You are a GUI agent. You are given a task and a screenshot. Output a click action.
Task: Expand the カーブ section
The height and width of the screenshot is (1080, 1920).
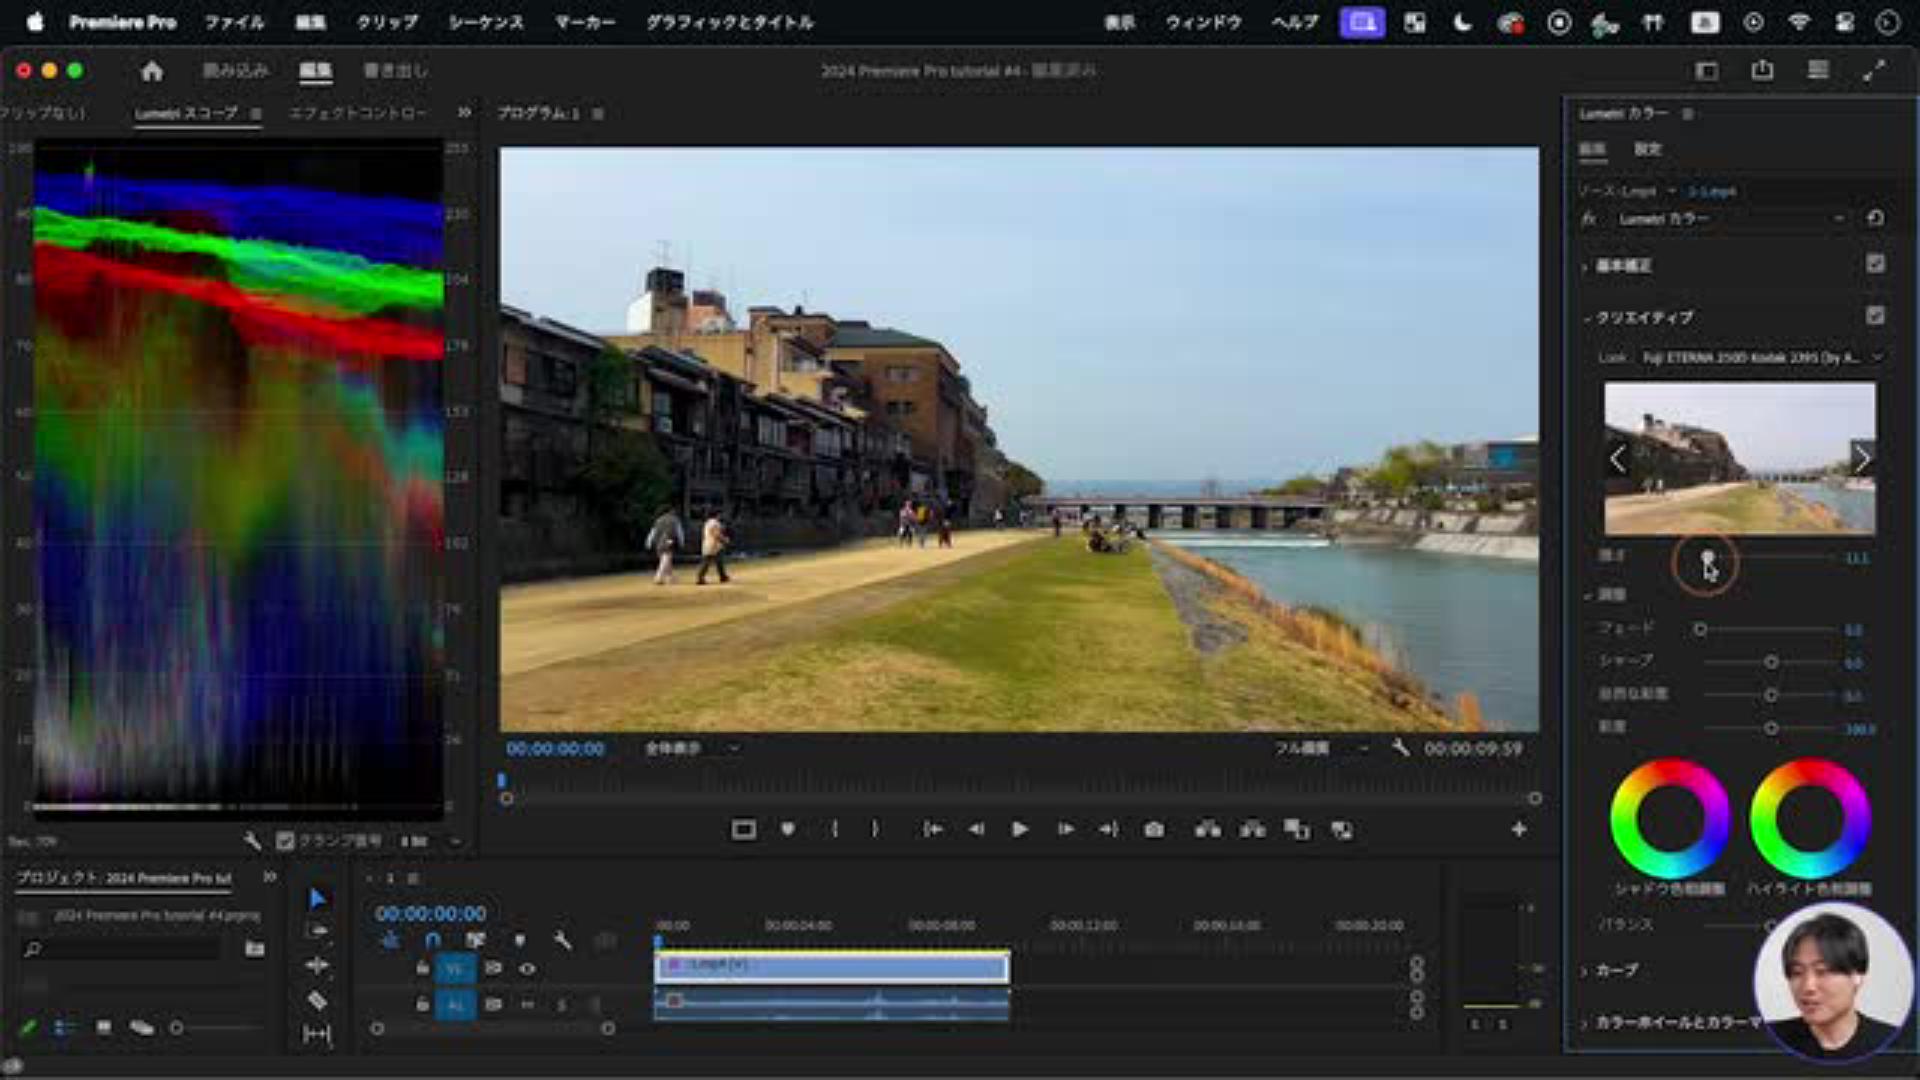1616,970
